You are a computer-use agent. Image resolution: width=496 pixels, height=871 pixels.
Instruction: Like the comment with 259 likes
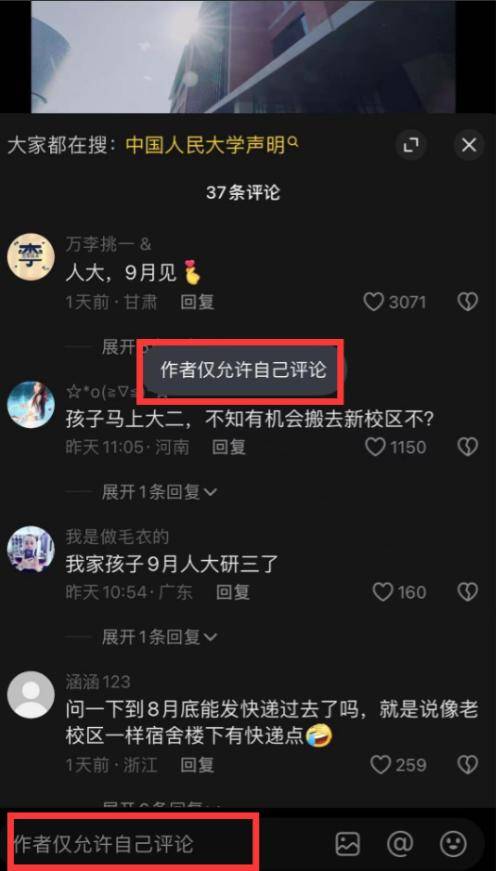click(x=380, y=765)
